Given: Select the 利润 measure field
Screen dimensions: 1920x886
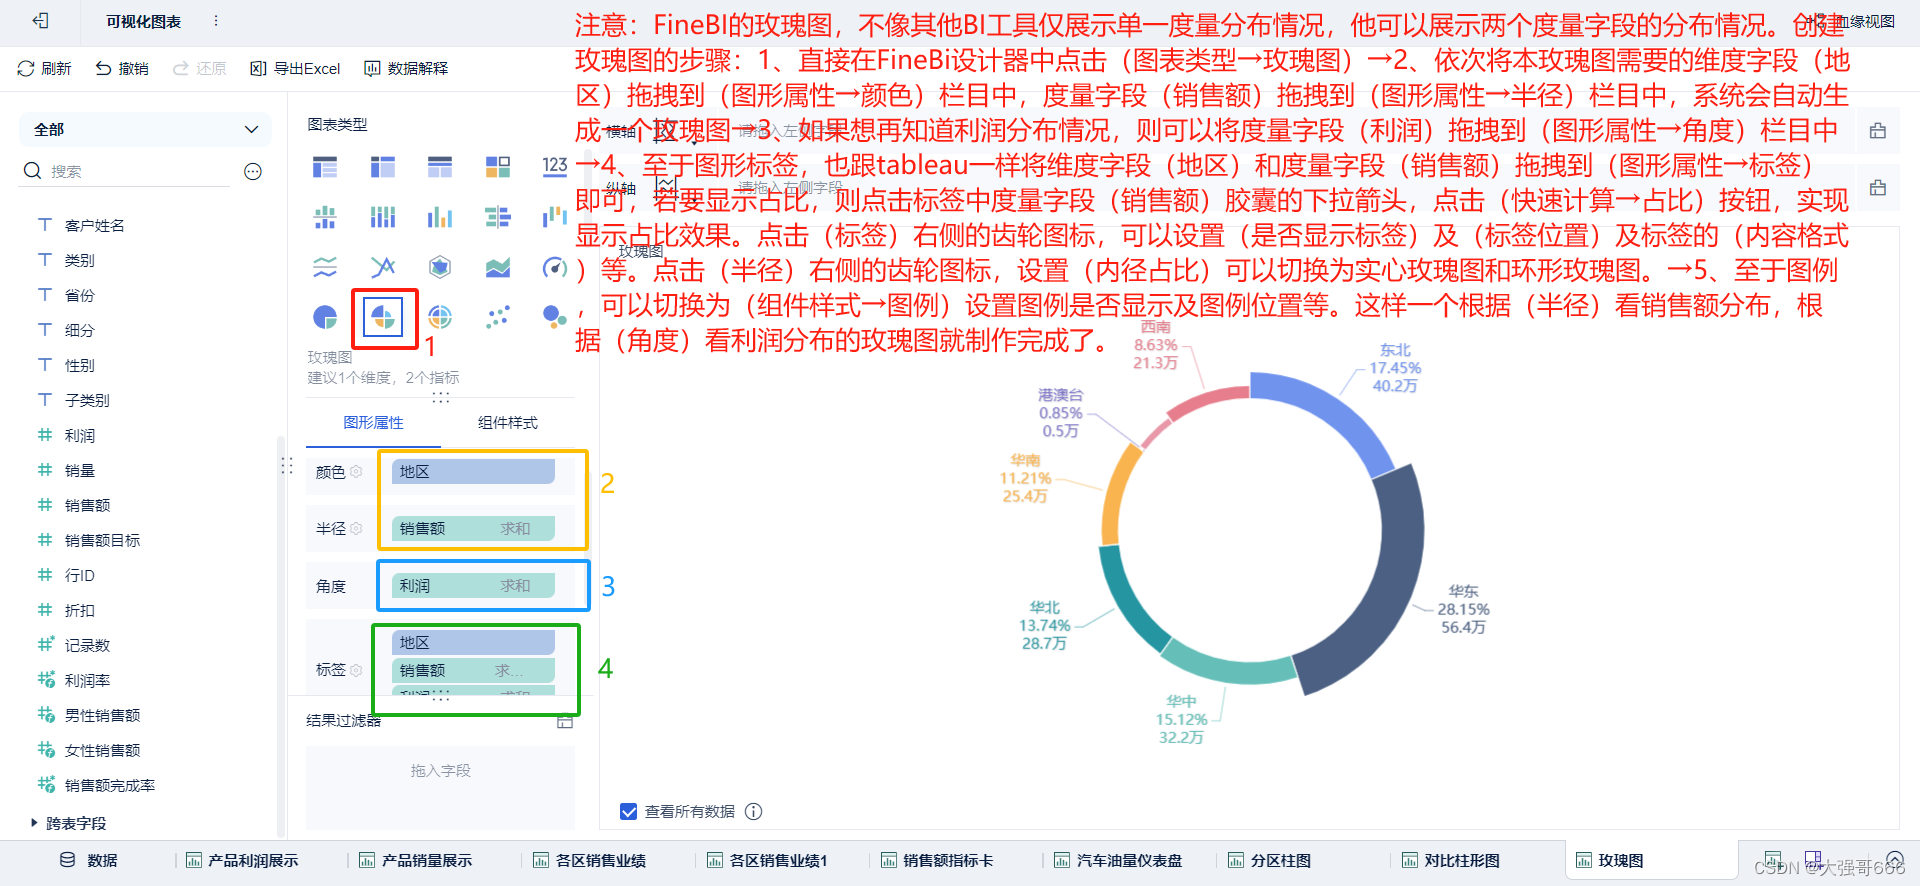Looking at the screenshot, I should (80, 435).
